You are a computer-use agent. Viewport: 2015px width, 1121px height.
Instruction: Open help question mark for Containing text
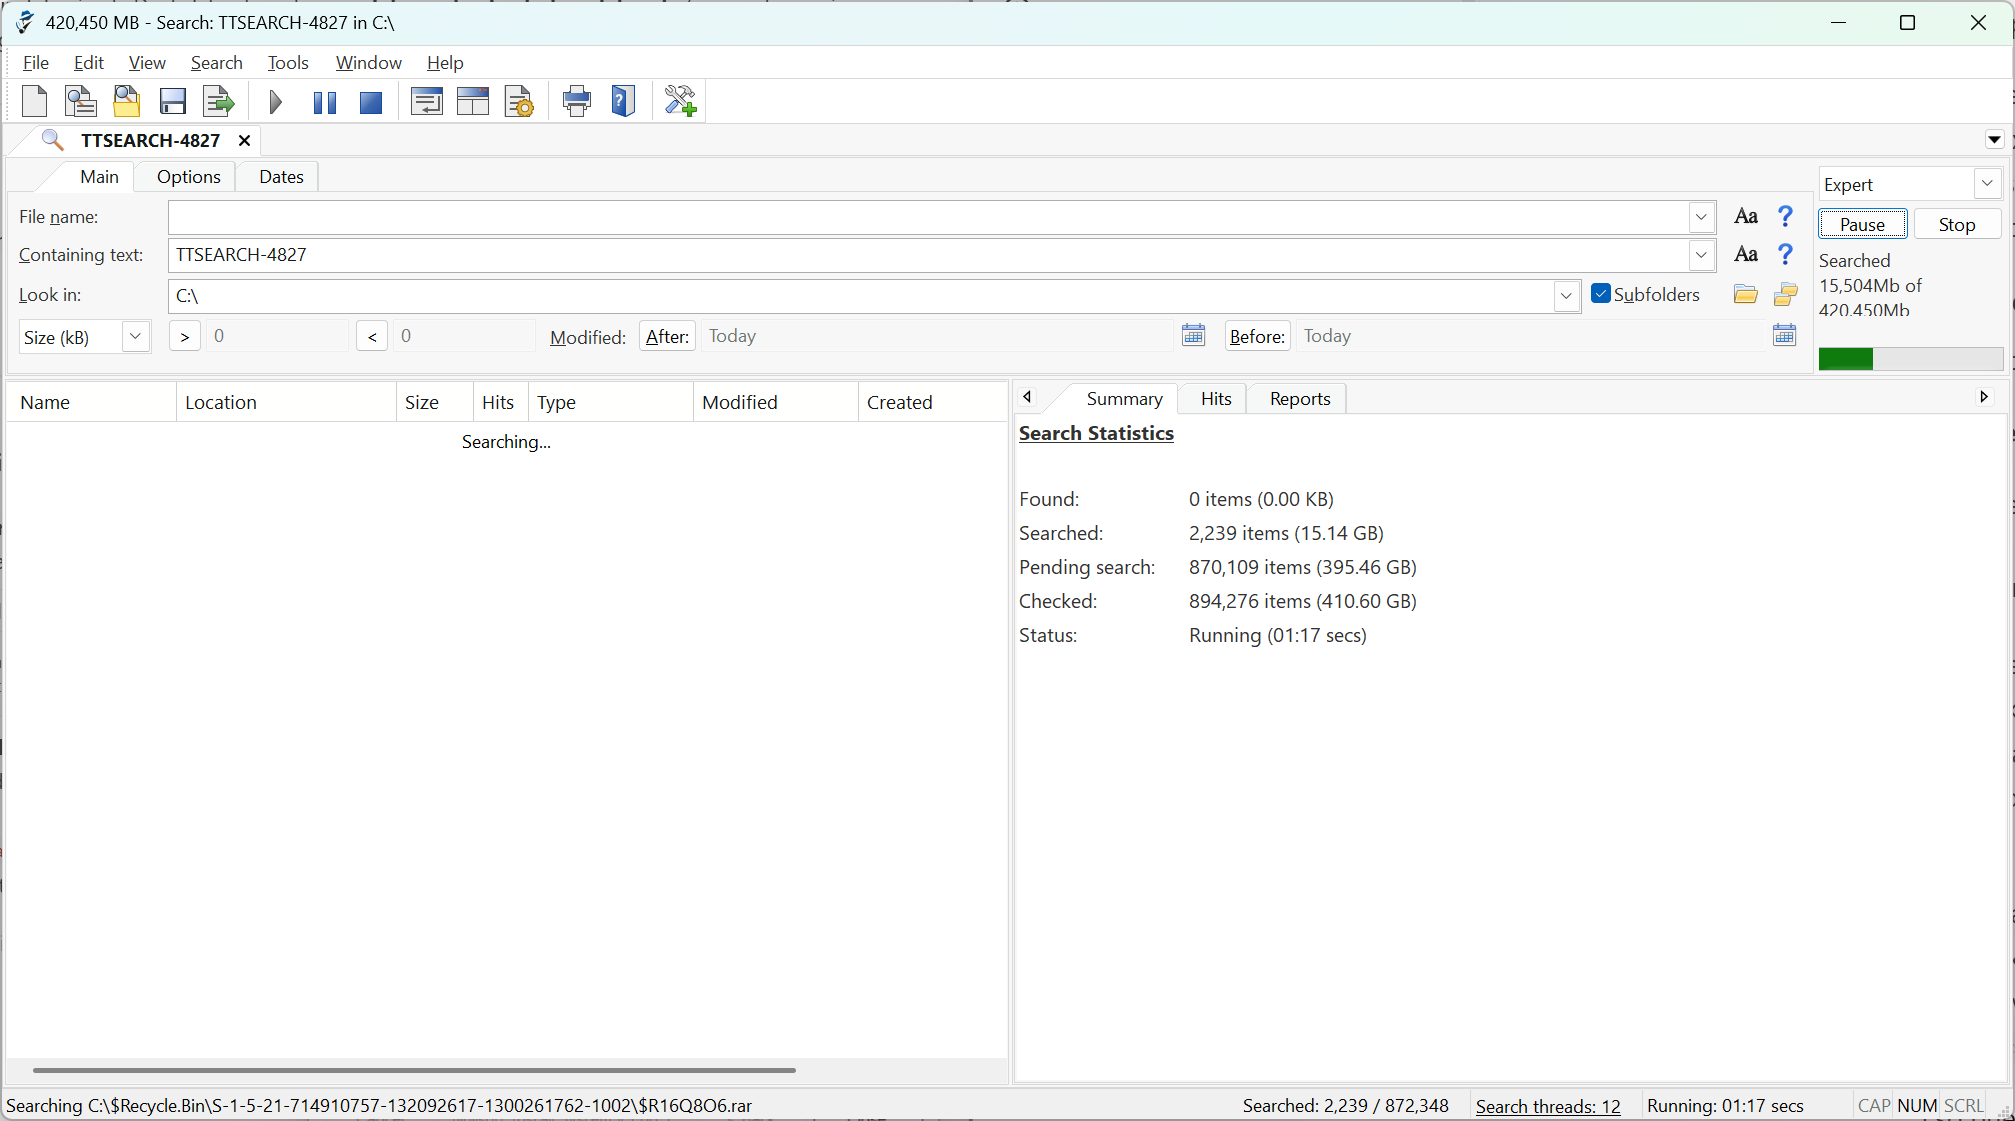click(x=1785, y=254)
